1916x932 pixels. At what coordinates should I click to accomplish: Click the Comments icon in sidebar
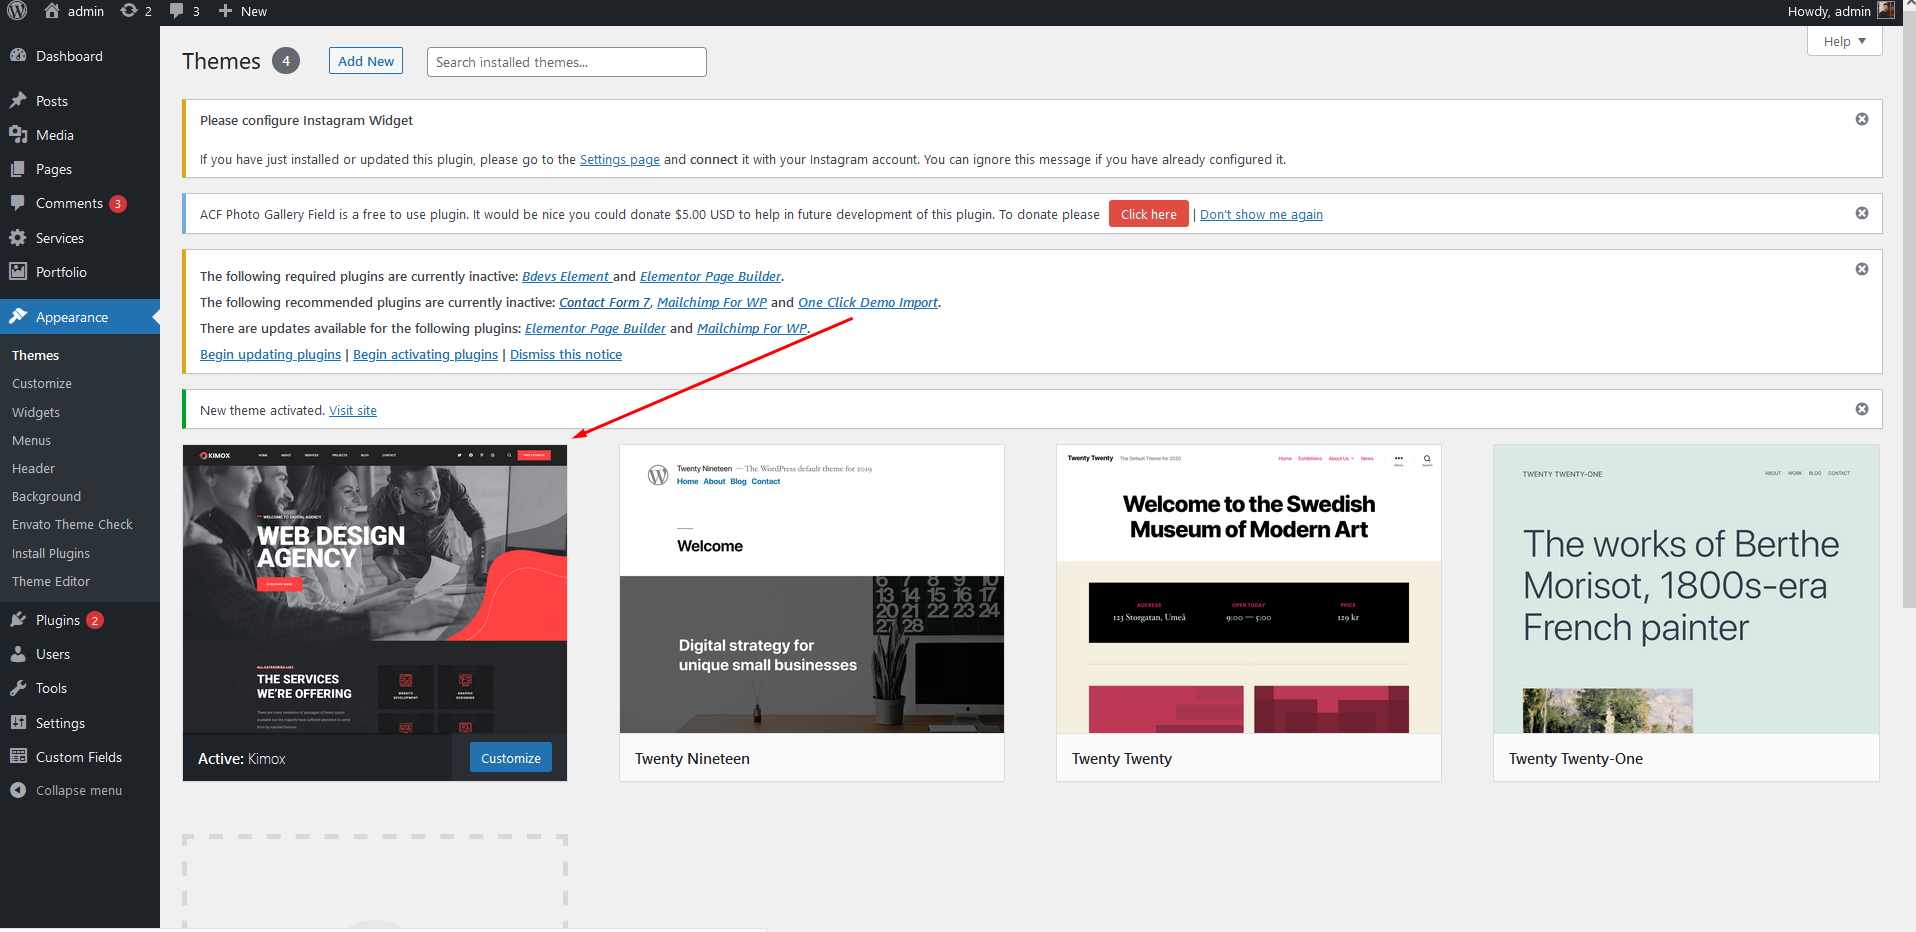(18, 203)
